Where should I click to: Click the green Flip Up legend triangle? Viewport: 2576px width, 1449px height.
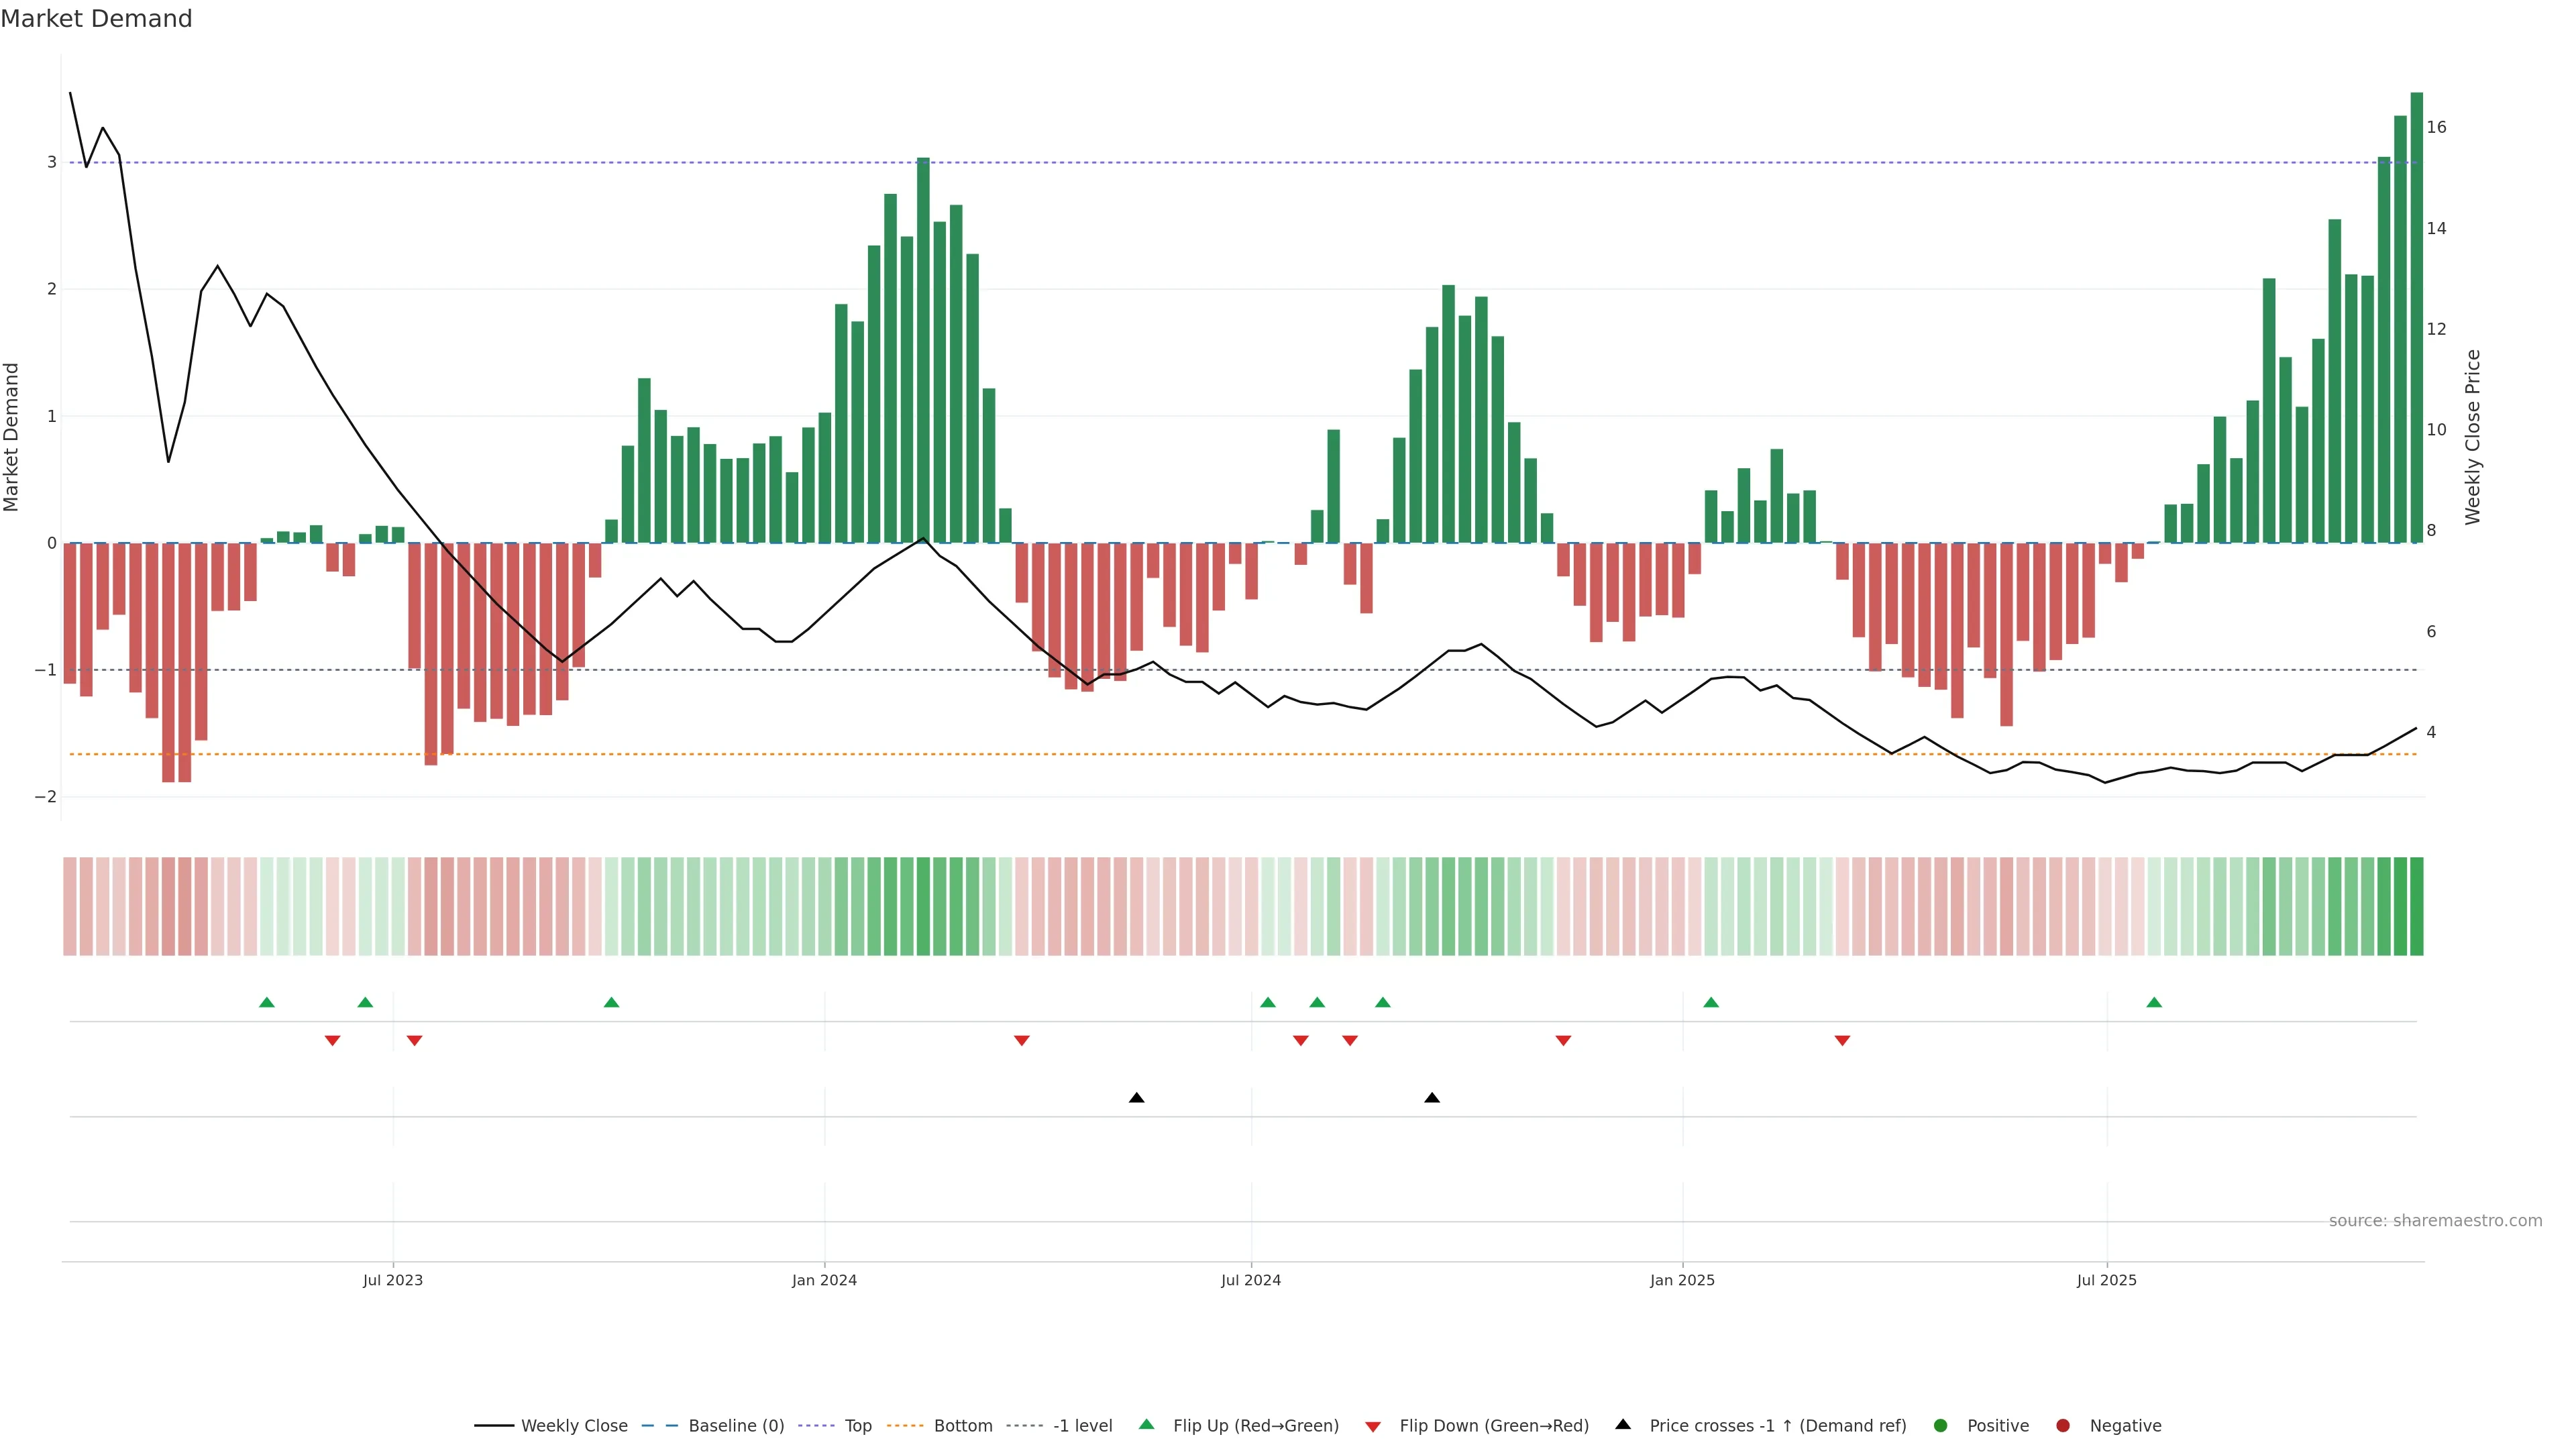(x=1146, y=1424)
